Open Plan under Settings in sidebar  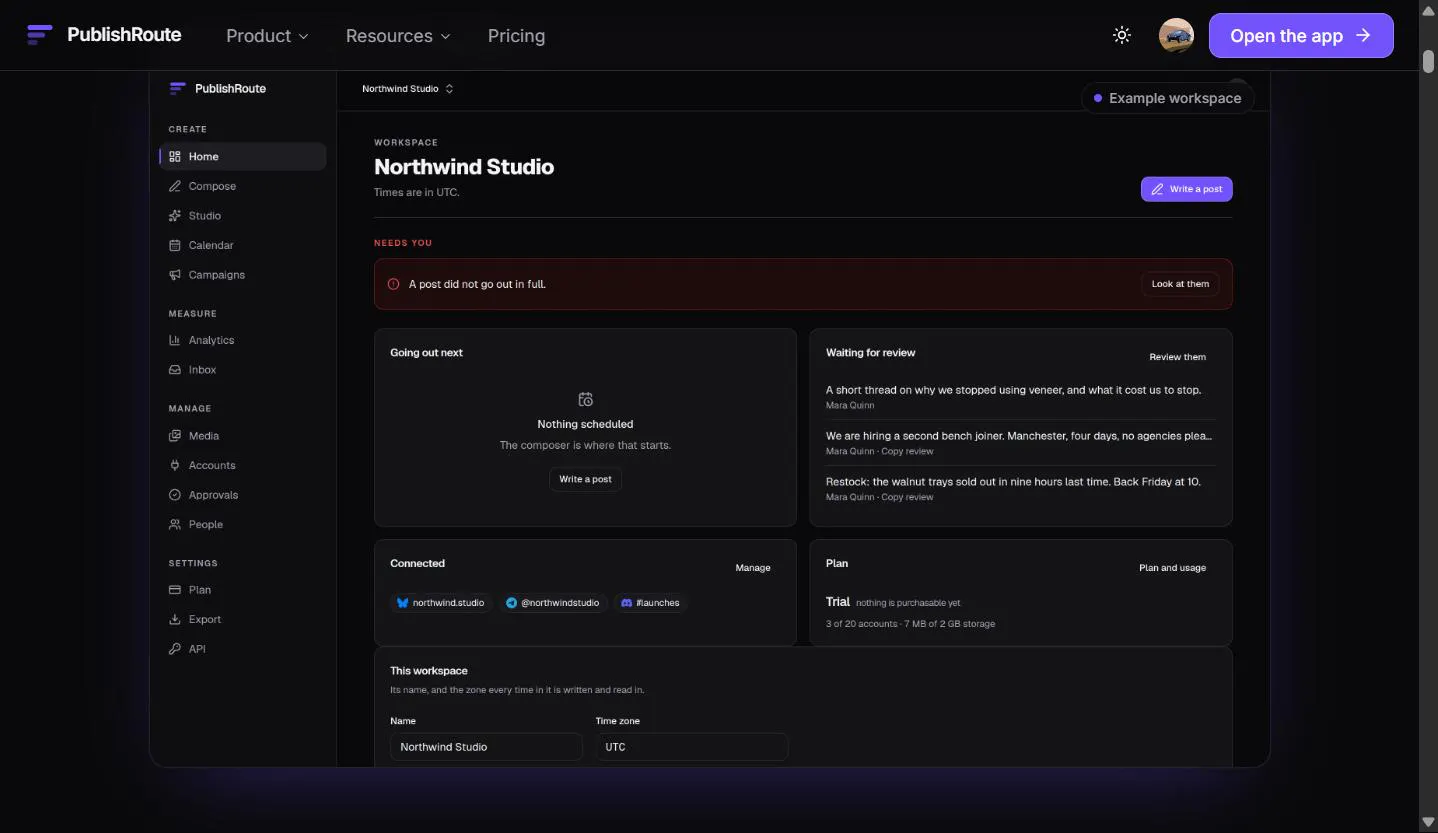click(243, 590)
